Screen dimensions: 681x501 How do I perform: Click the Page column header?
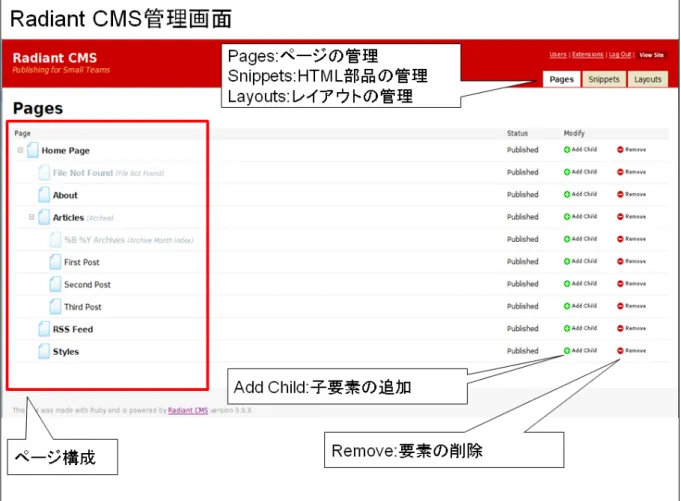23,133
